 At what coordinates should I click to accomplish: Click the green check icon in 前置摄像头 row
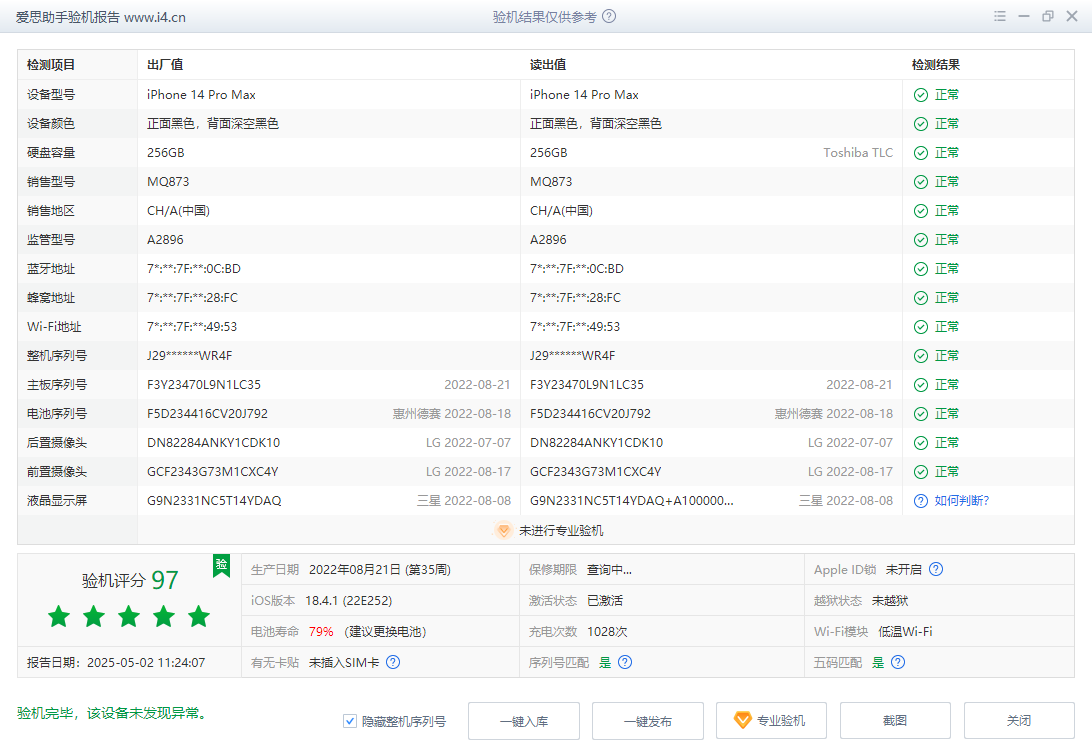921,472
